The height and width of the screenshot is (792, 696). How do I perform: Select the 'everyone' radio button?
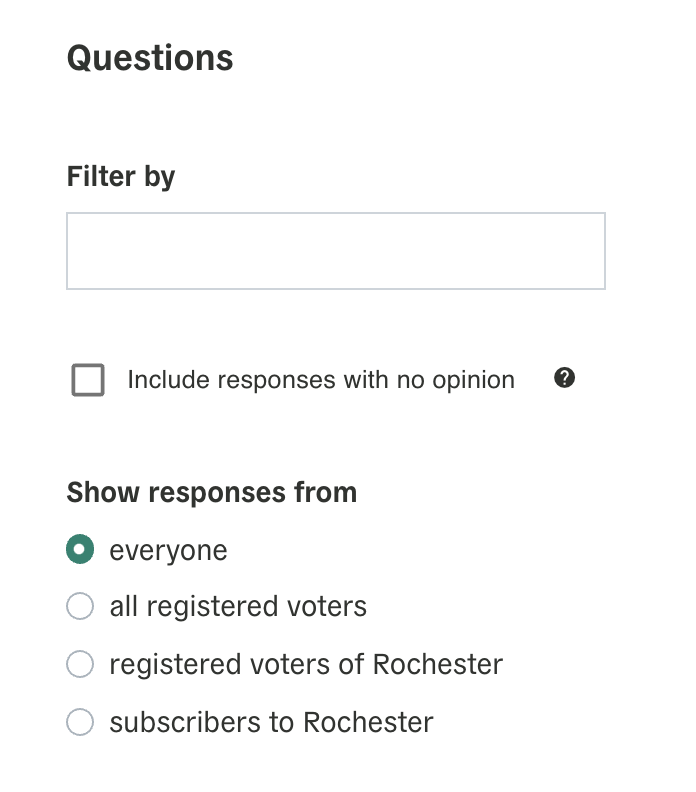80,549
